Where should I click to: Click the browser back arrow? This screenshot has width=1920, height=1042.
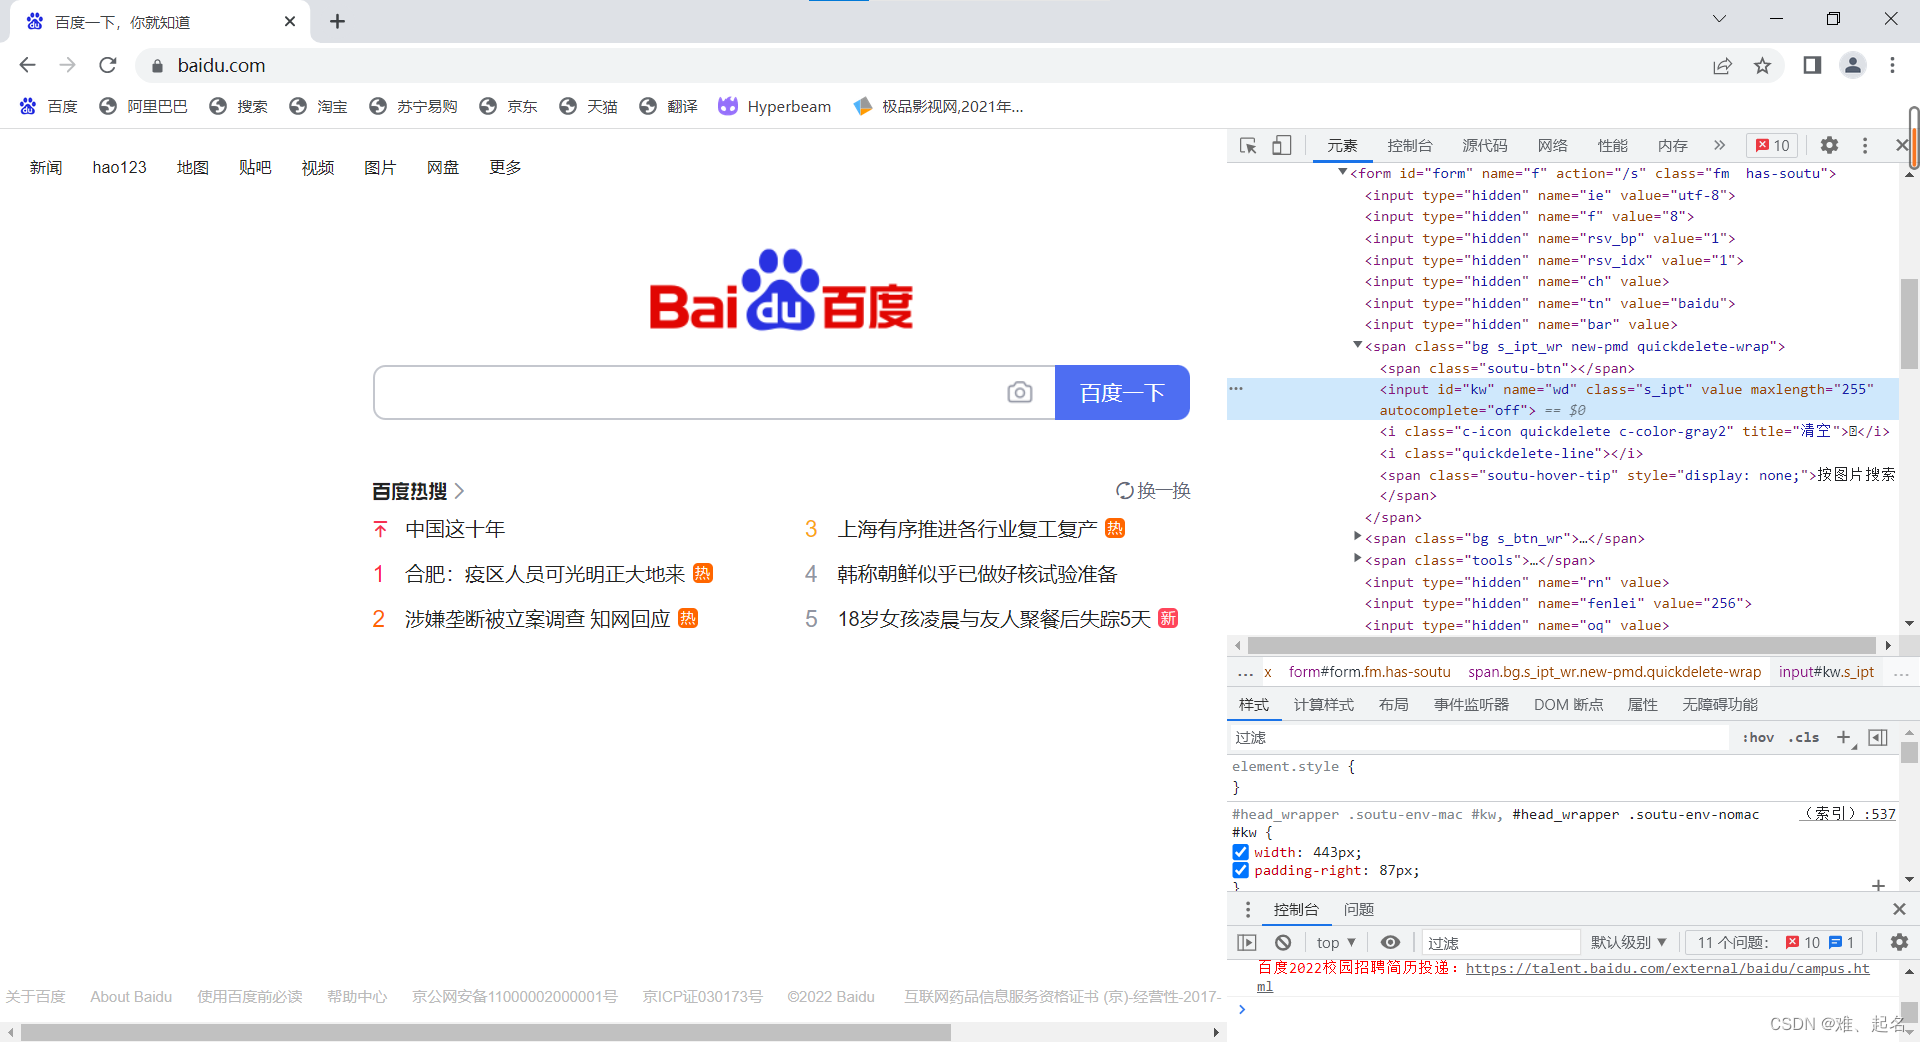coord(27,65)
